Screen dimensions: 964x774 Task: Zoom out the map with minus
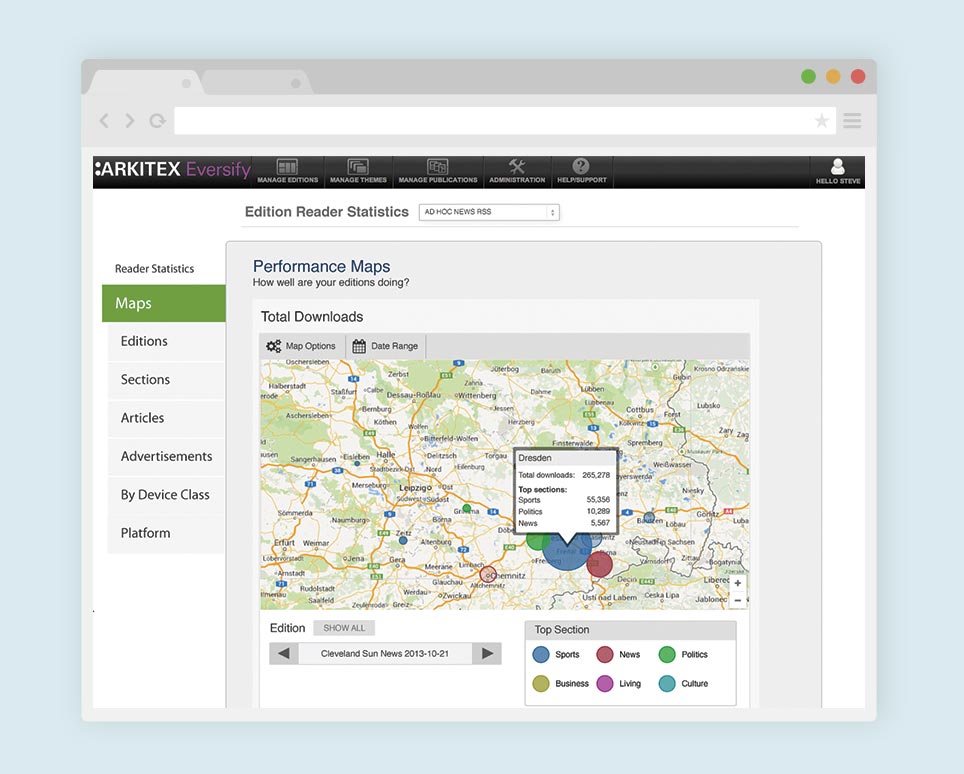point(738,600)
